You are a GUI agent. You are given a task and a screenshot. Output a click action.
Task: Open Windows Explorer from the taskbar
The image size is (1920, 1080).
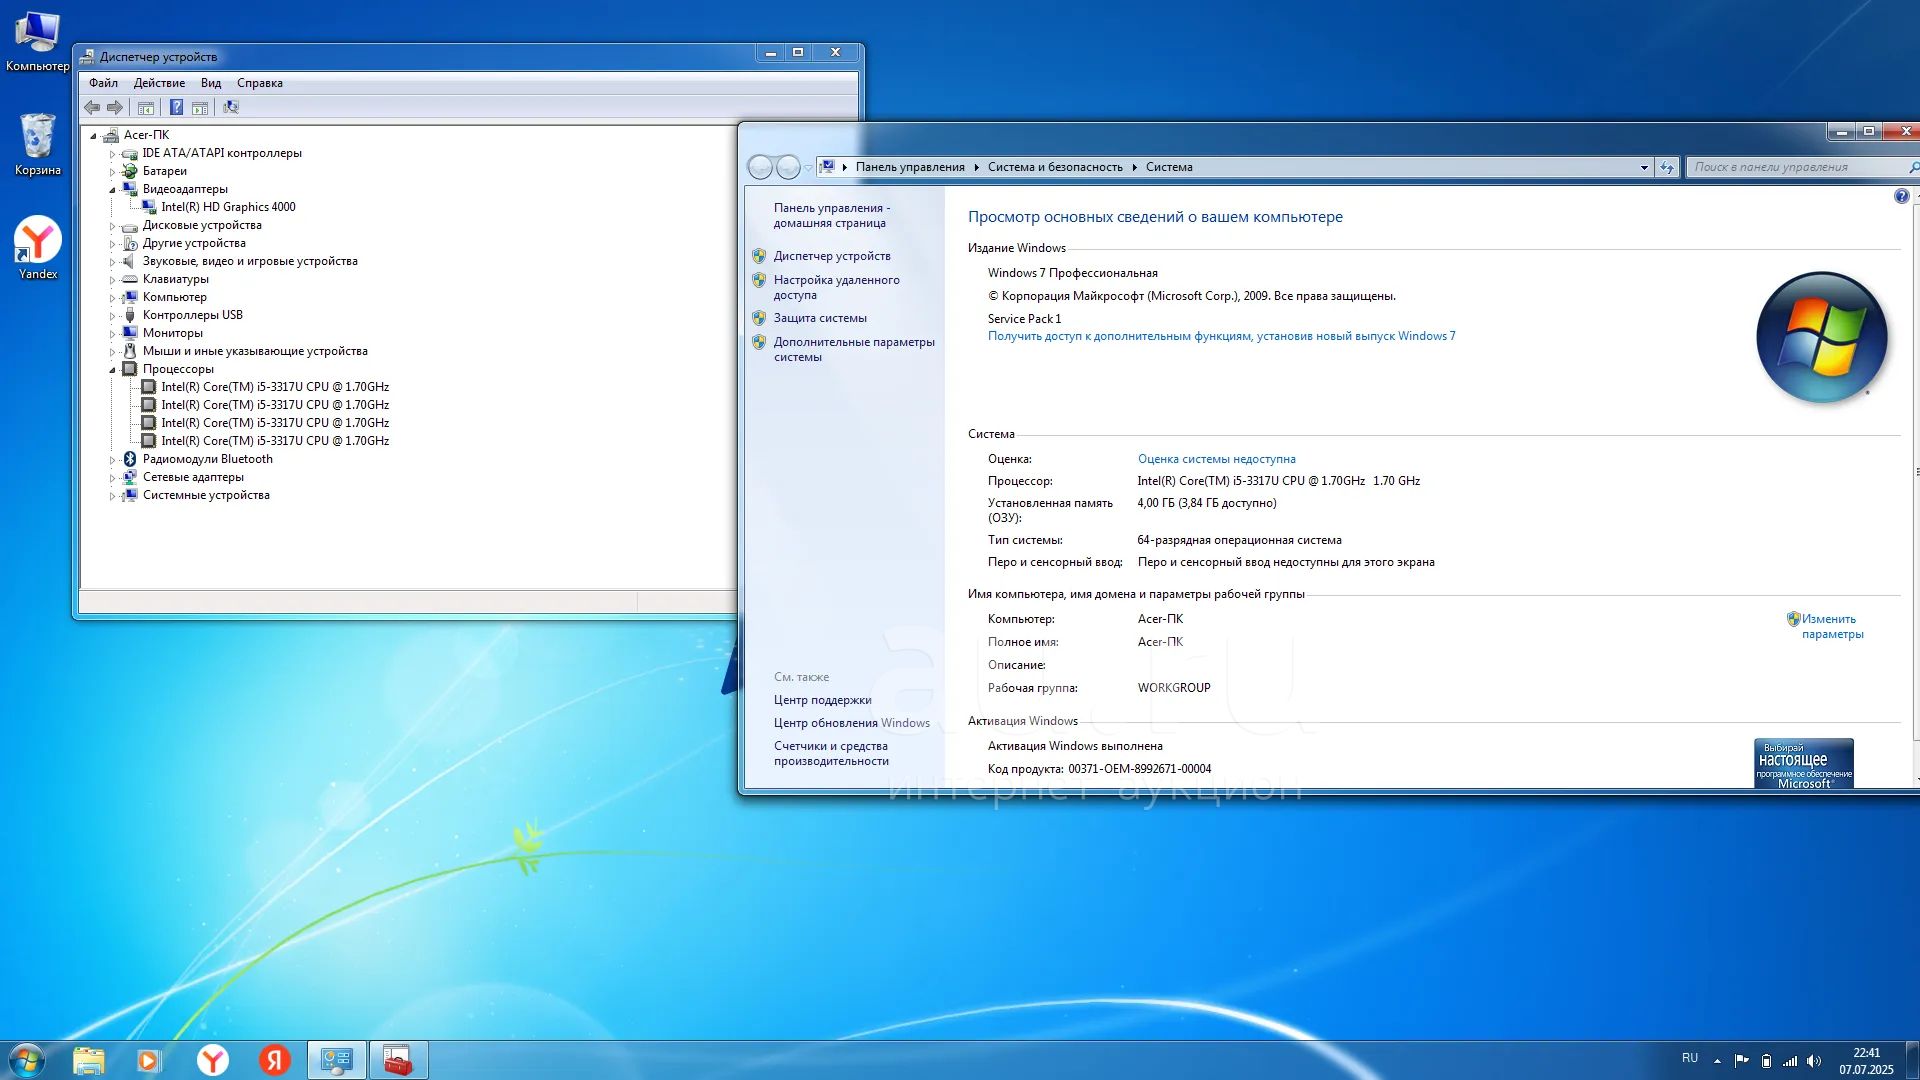[88, 1060]
